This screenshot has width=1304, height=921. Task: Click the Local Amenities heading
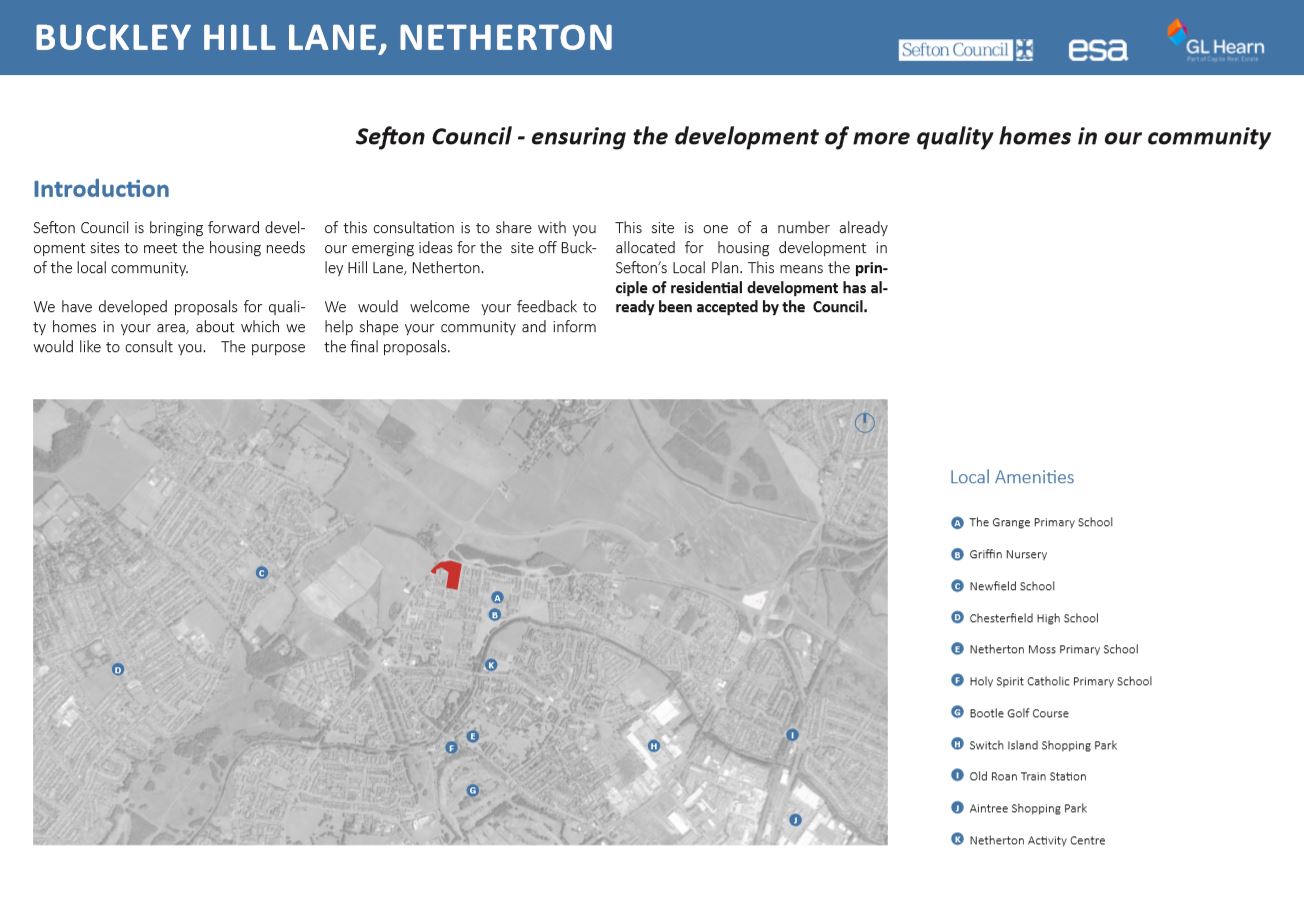(1012, 477)
